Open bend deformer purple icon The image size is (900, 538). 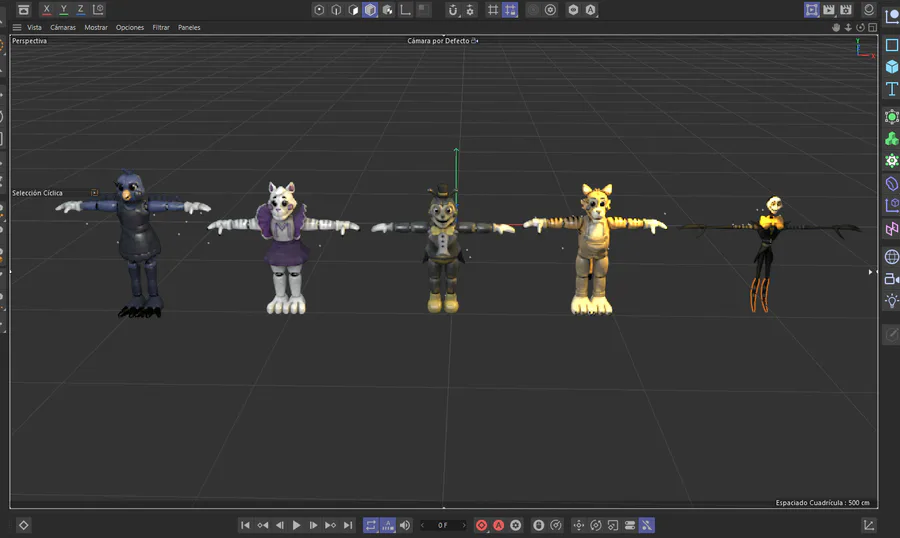click(891, 183)
